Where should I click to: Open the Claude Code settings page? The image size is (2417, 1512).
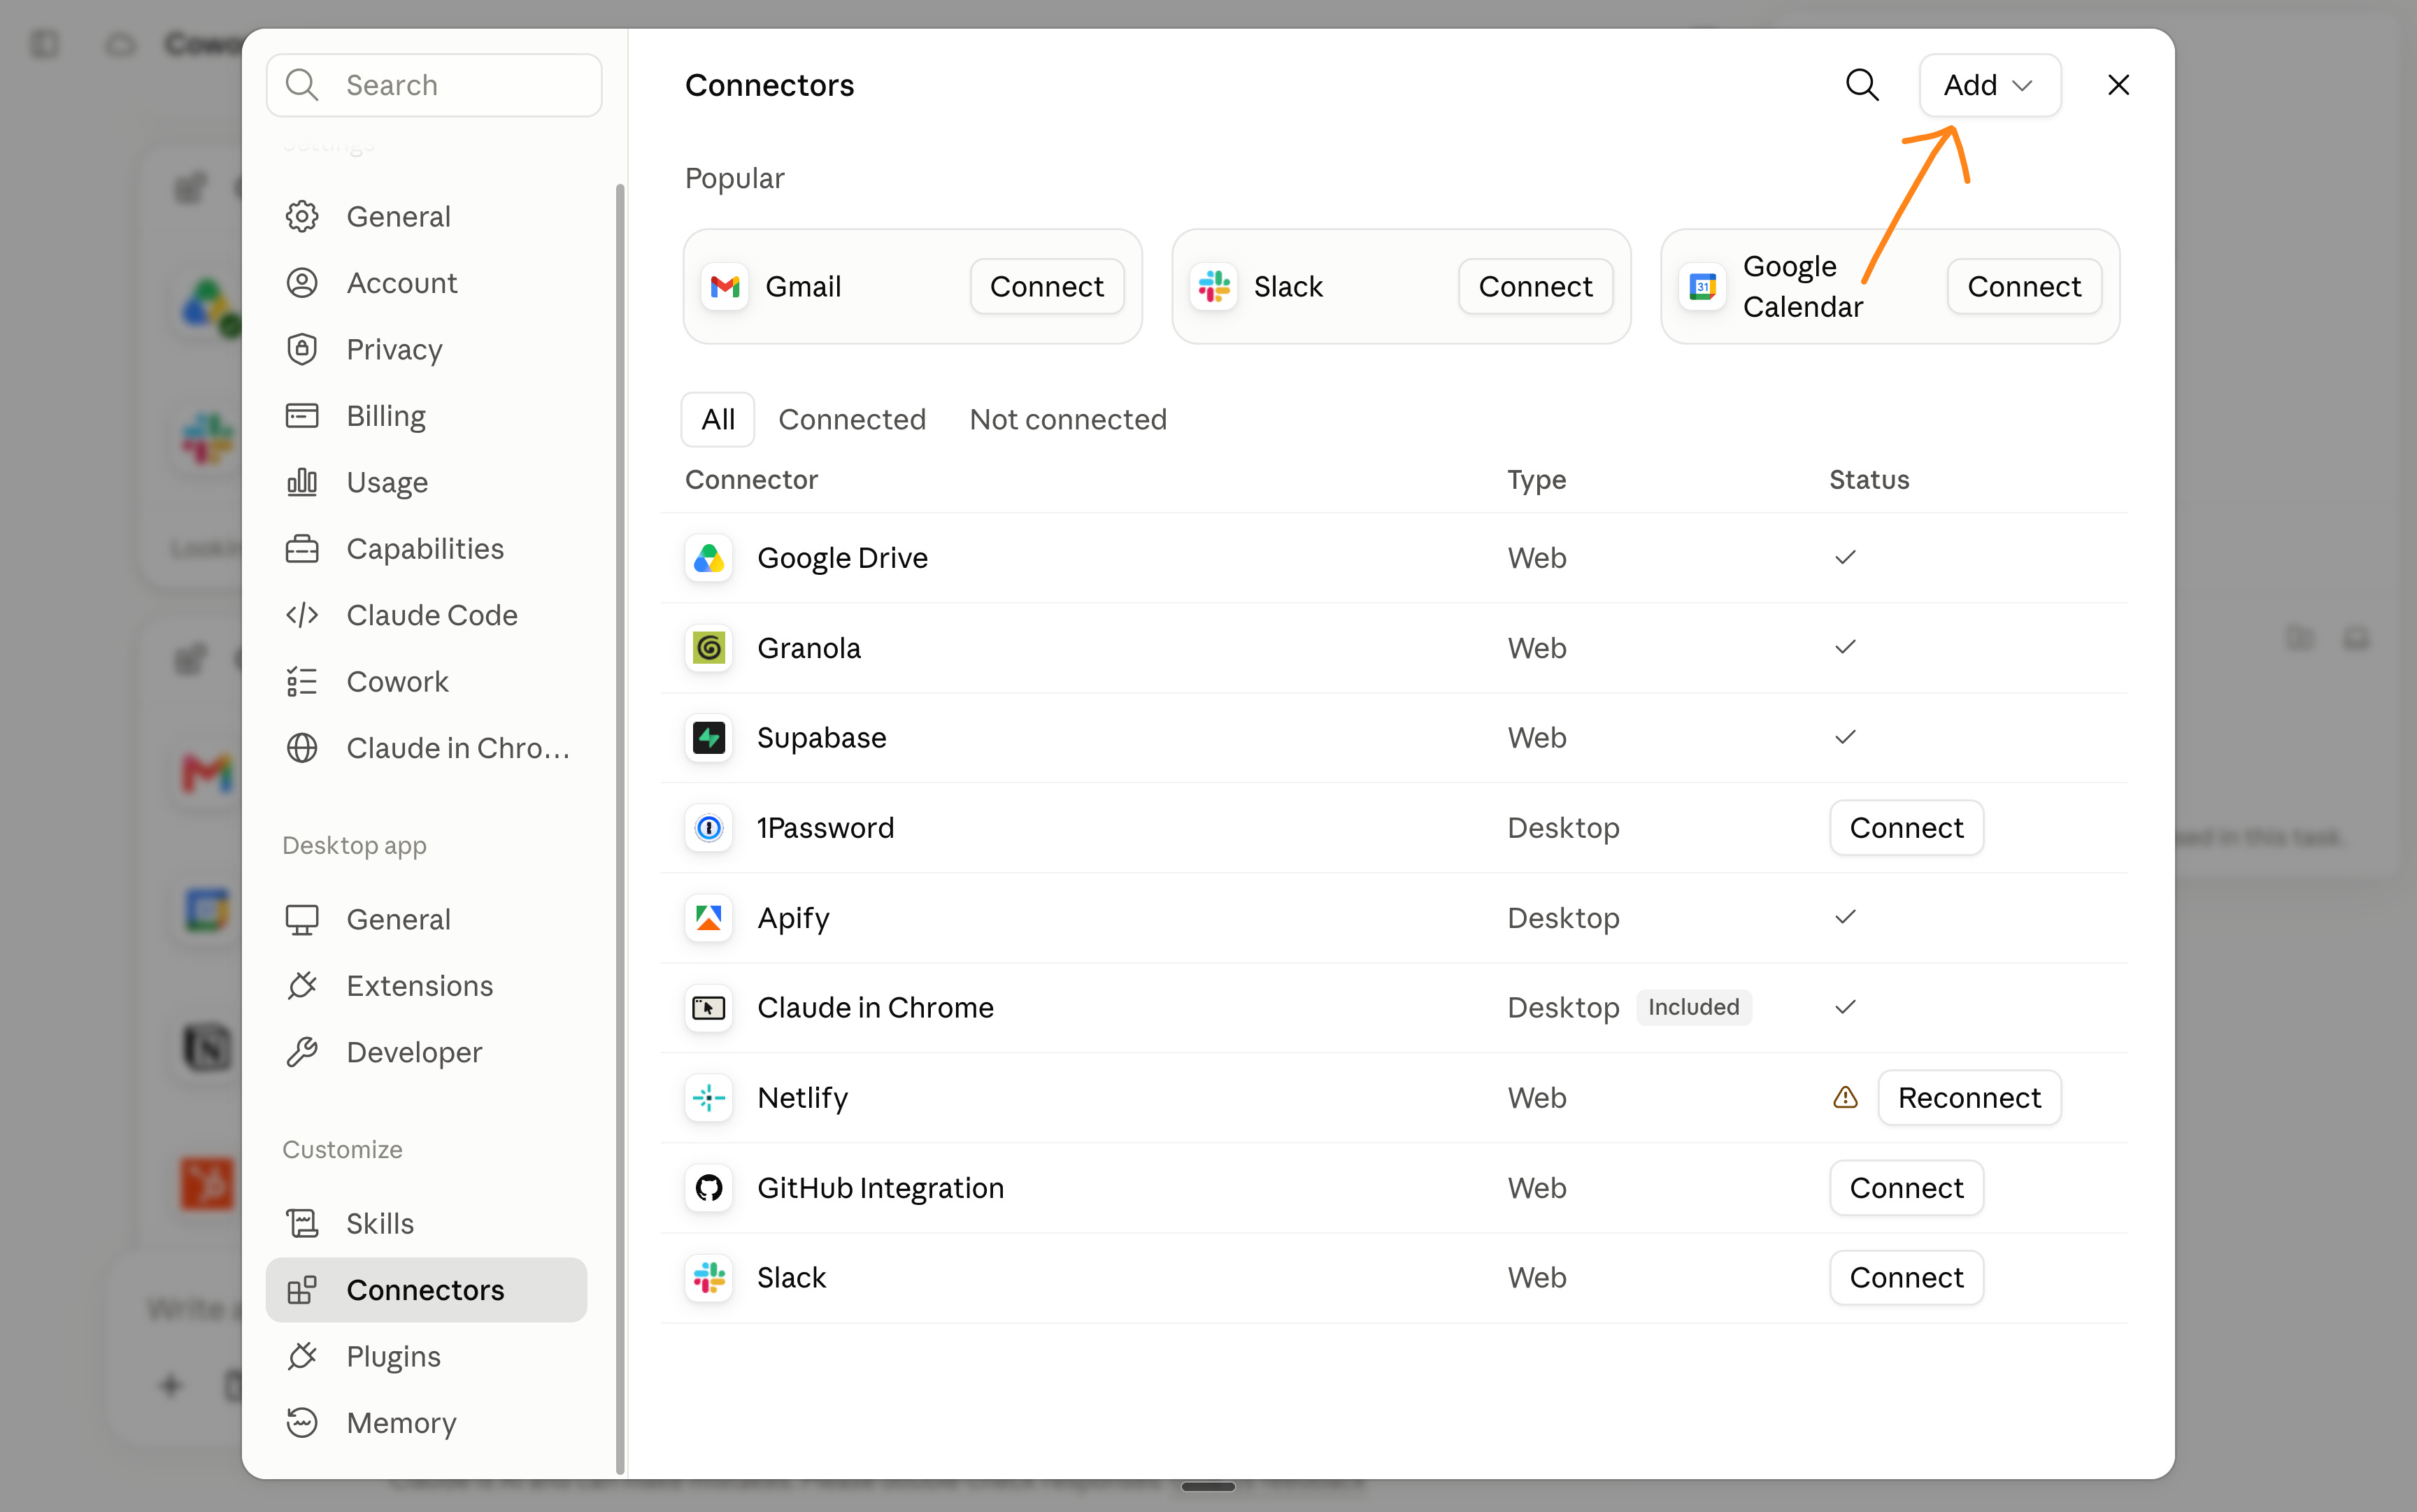coord(426,615)
